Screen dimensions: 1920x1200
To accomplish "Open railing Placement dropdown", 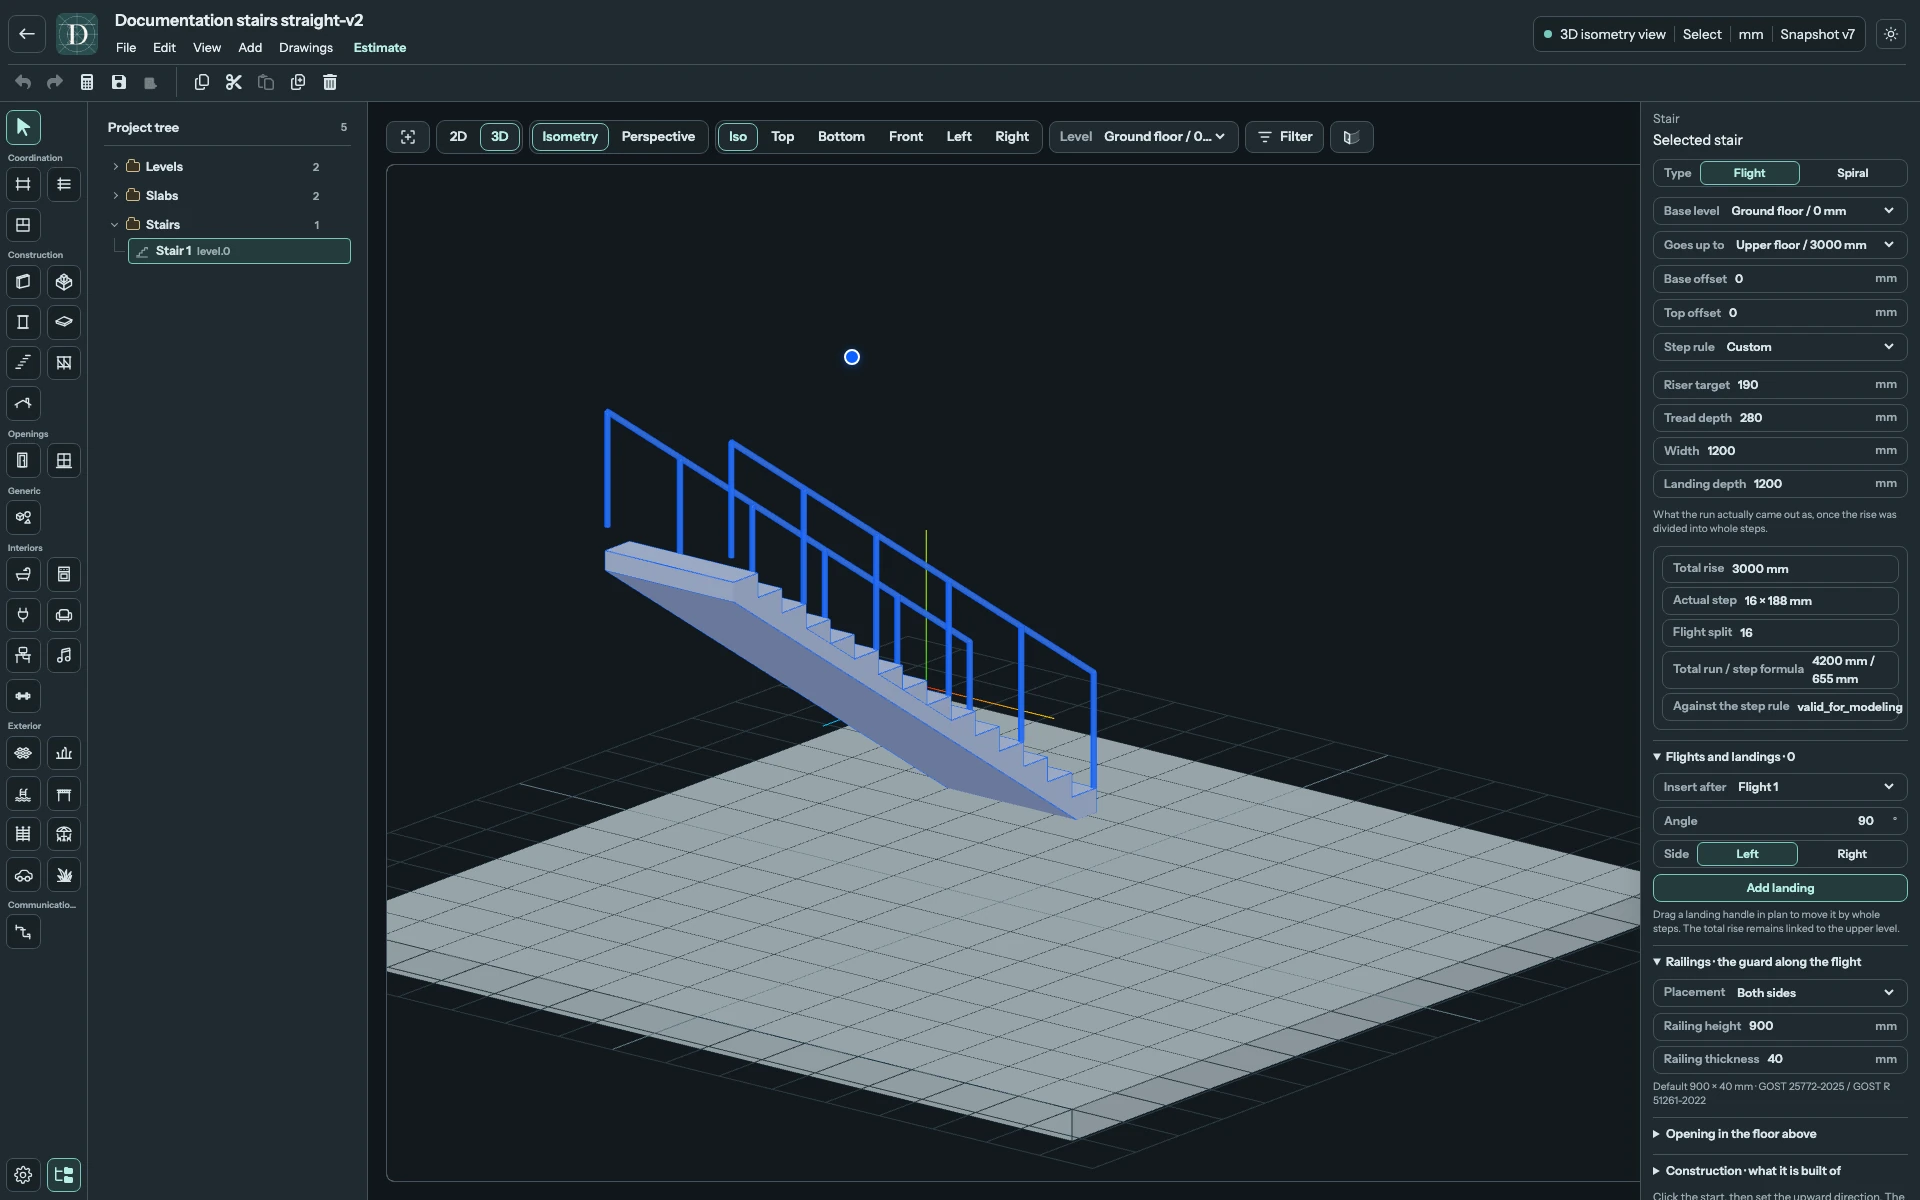I will pyautogui.click(x=1780, y=993).
